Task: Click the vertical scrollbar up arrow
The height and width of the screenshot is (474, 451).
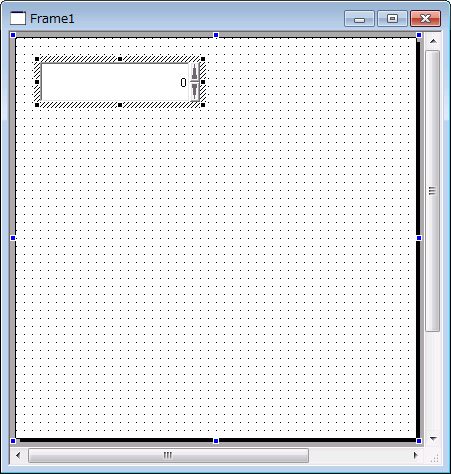Action: click(433, 41)
